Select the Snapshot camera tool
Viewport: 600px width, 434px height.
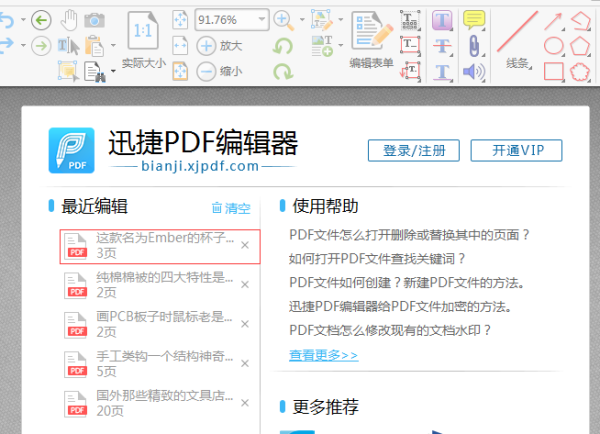[94, 20]
